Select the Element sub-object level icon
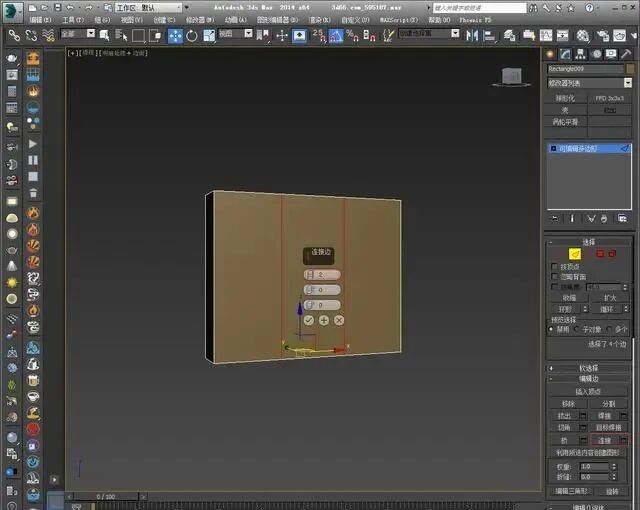The width and height of the screenshot is (640, 510). click(x=612, y=254)
